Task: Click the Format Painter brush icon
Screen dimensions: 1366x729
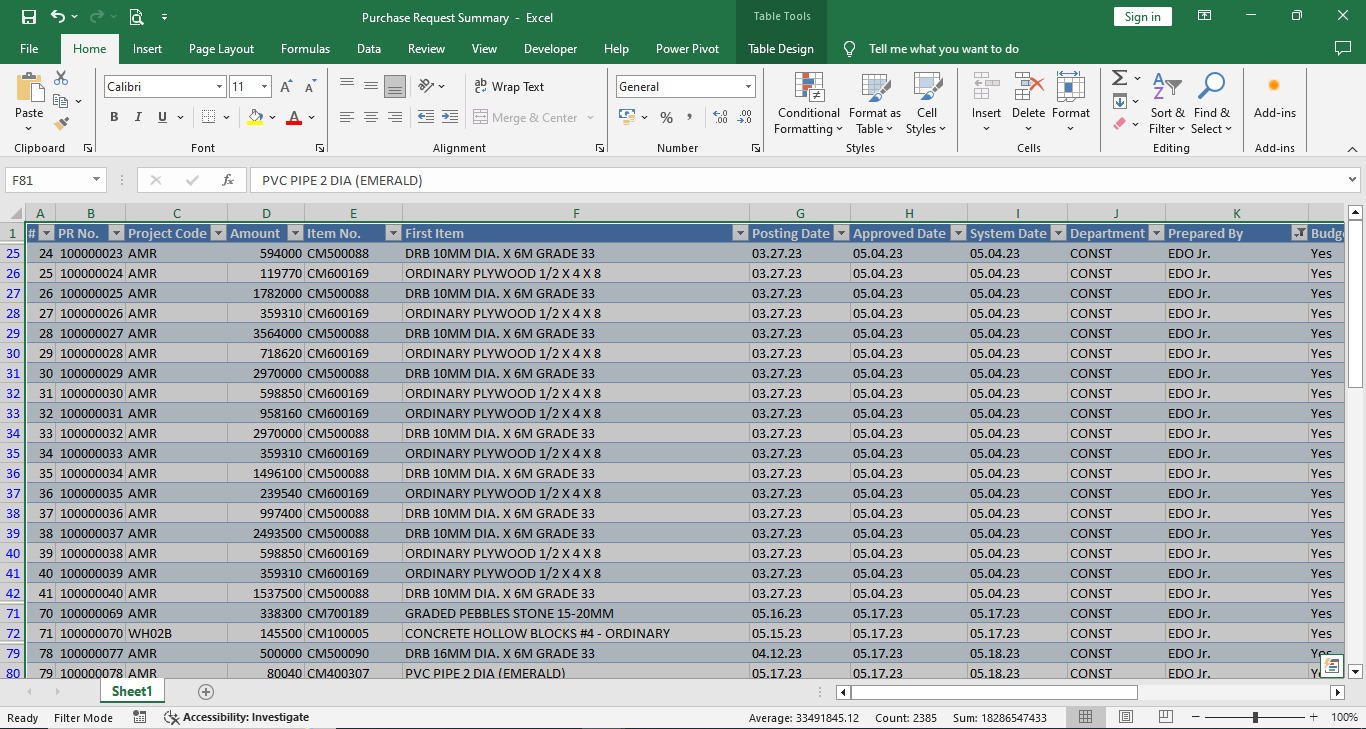Action: point(61,124)
